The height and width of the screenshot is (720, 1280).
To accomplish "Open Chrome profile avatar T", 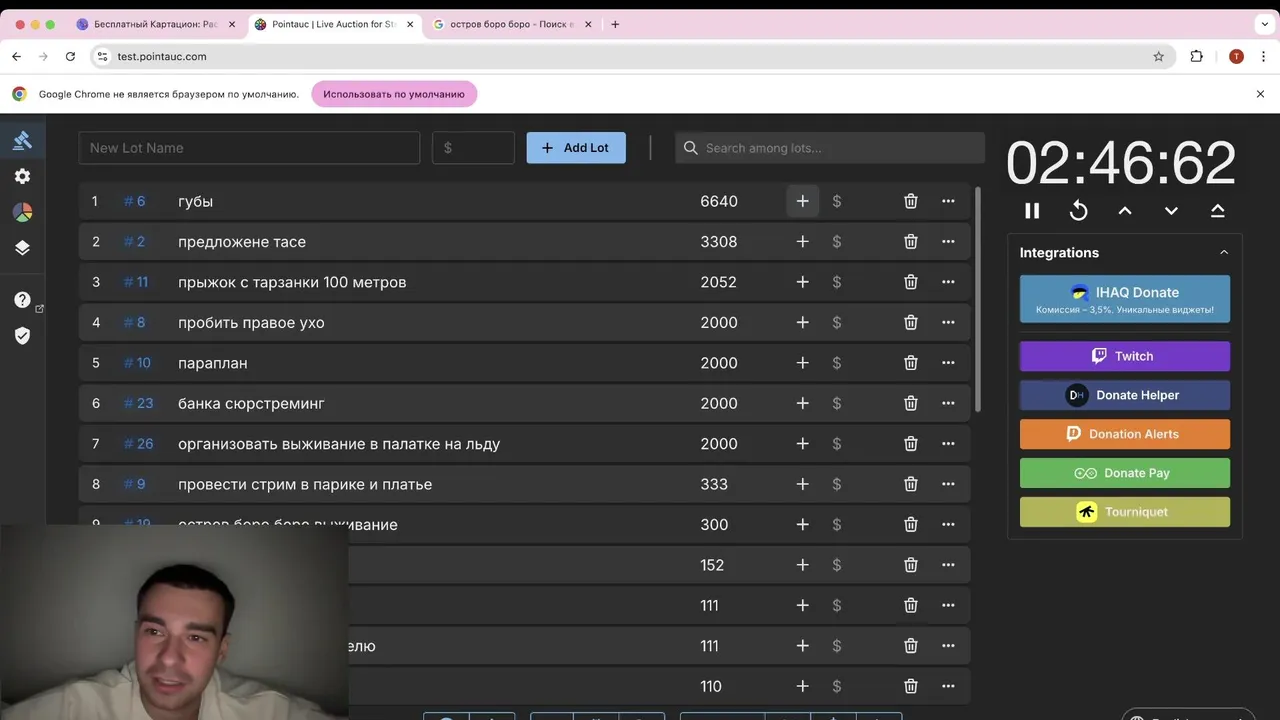I will [x=1236, y=57].
